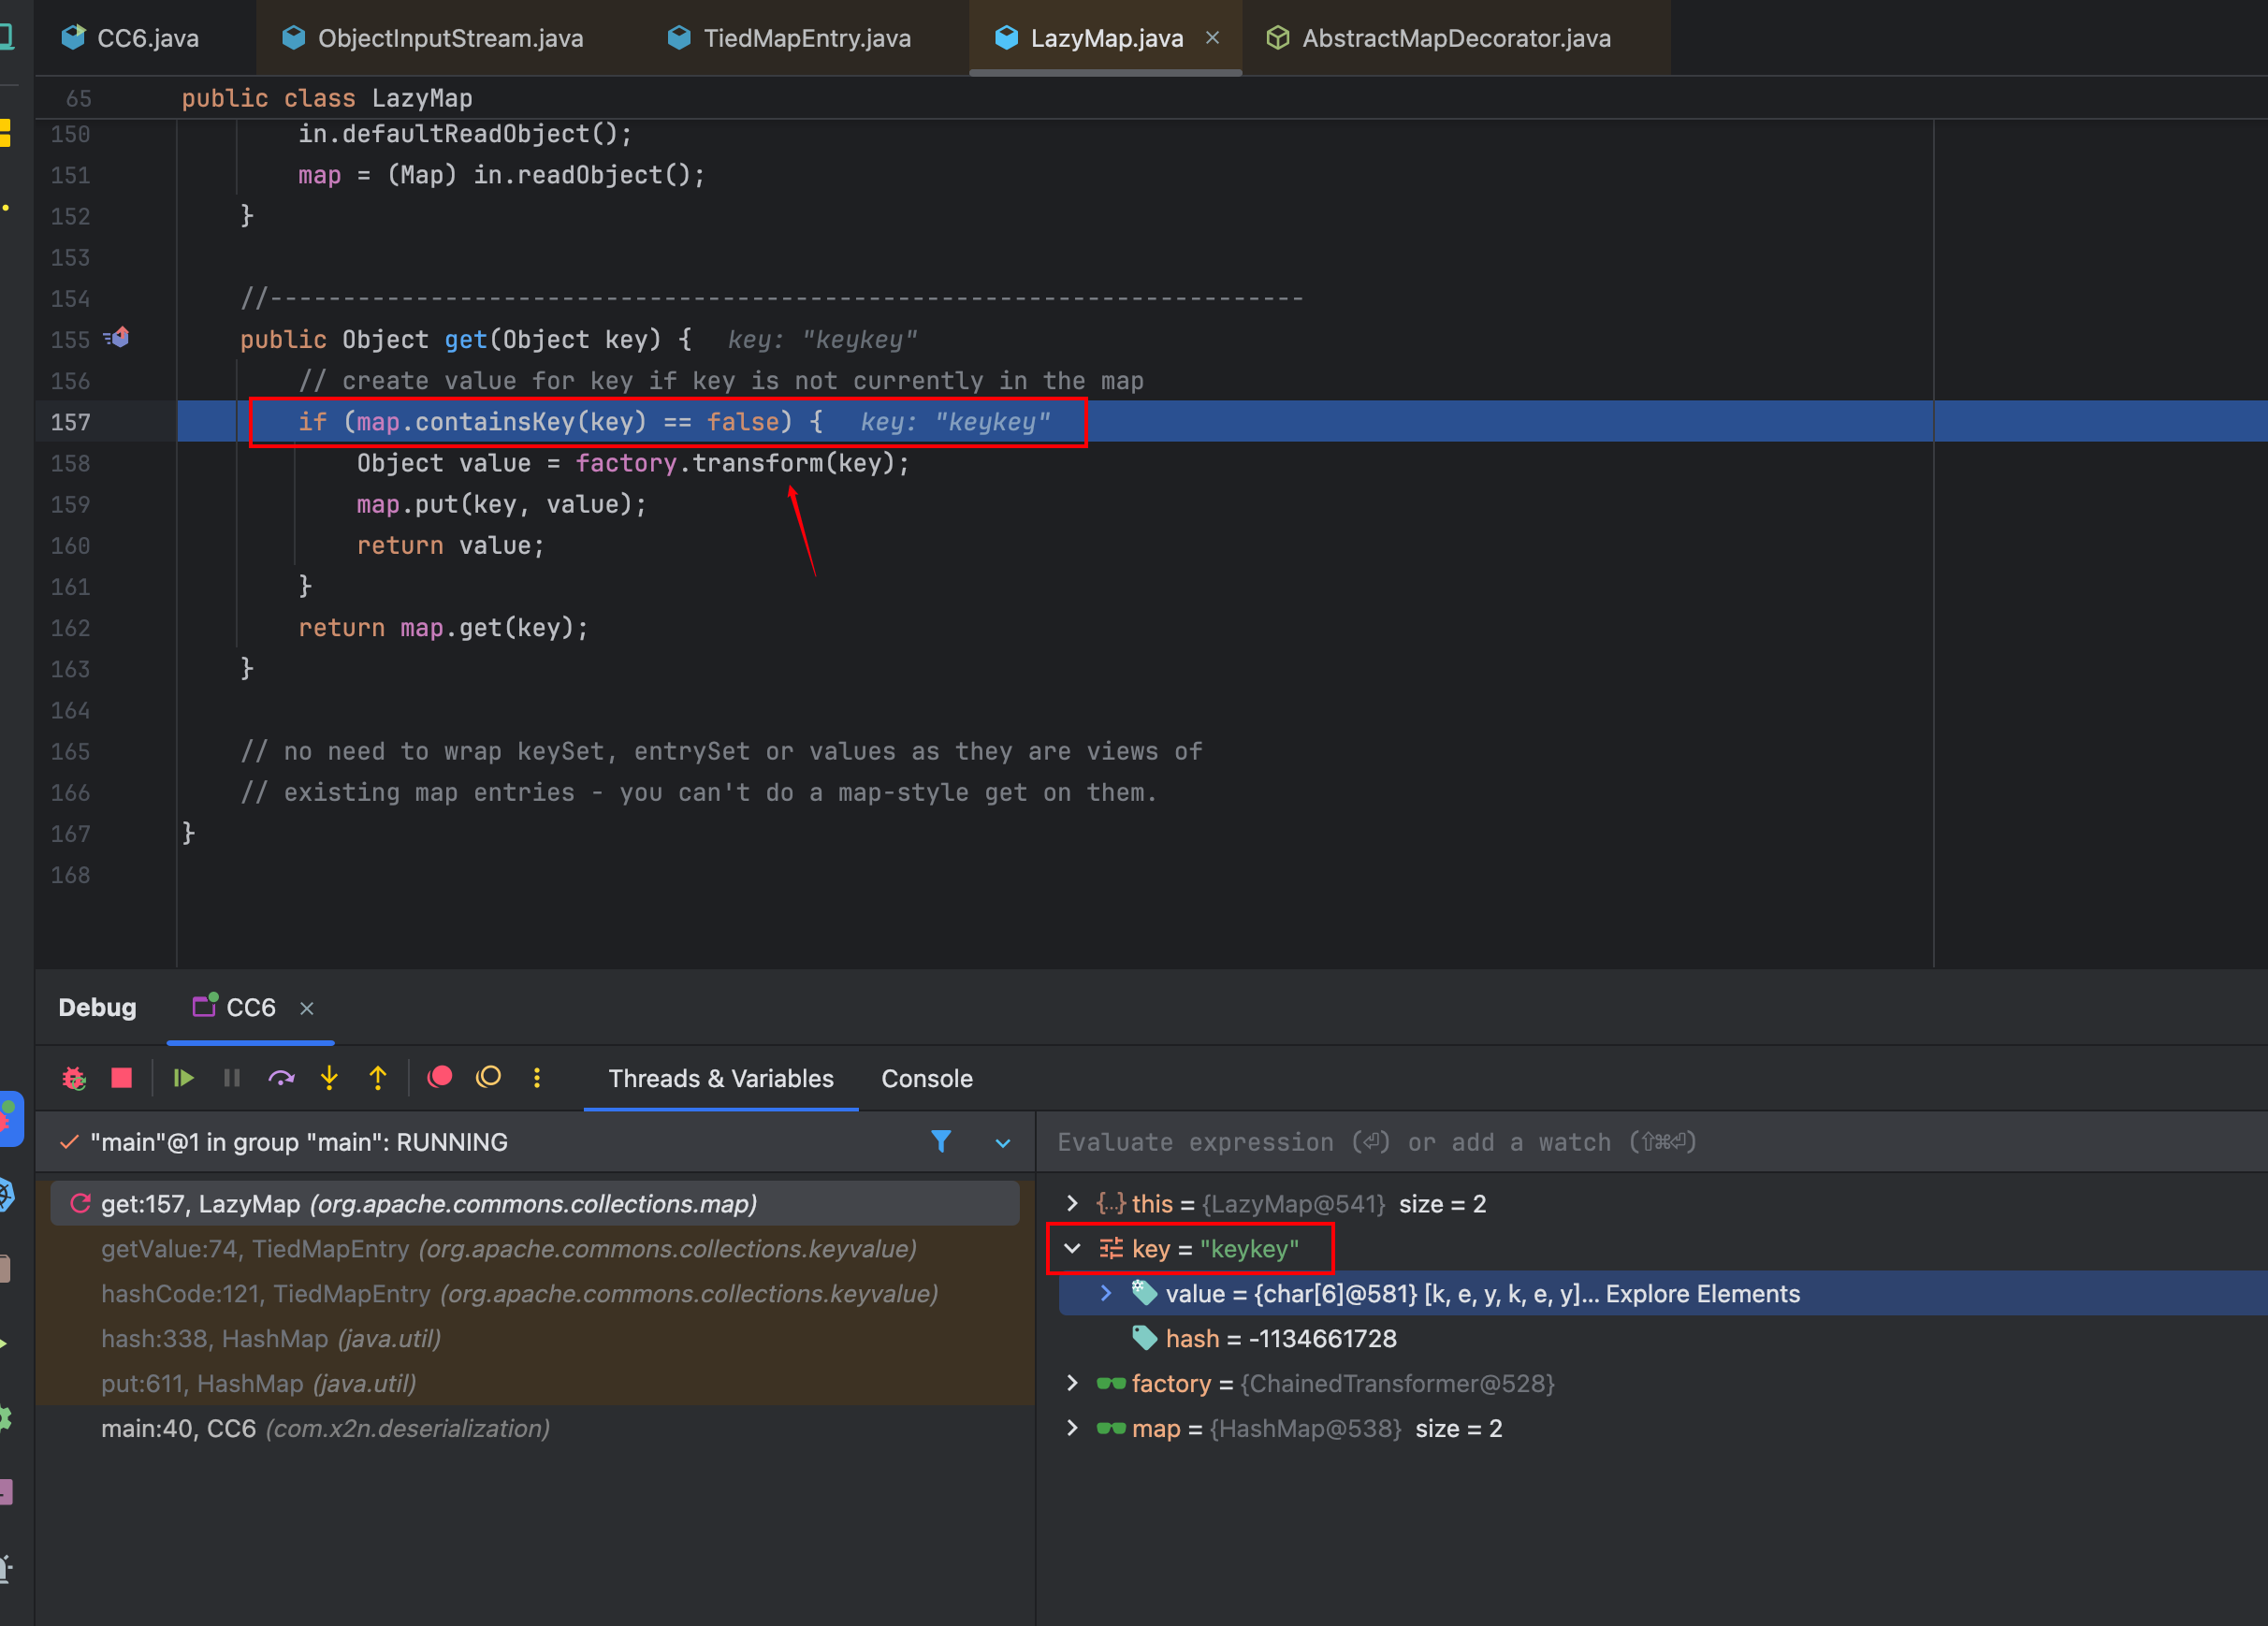Click 'factory' in line 158 code
This screenshot has width=2268, height=1626.
(626, 463)
